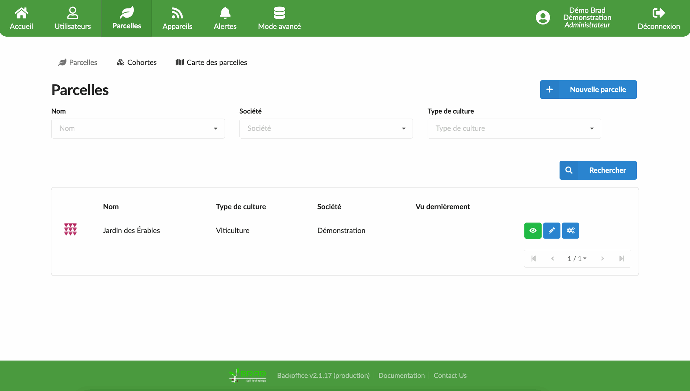
Task: Switch to the Cohortes tab
Action: tap(136, 62)
